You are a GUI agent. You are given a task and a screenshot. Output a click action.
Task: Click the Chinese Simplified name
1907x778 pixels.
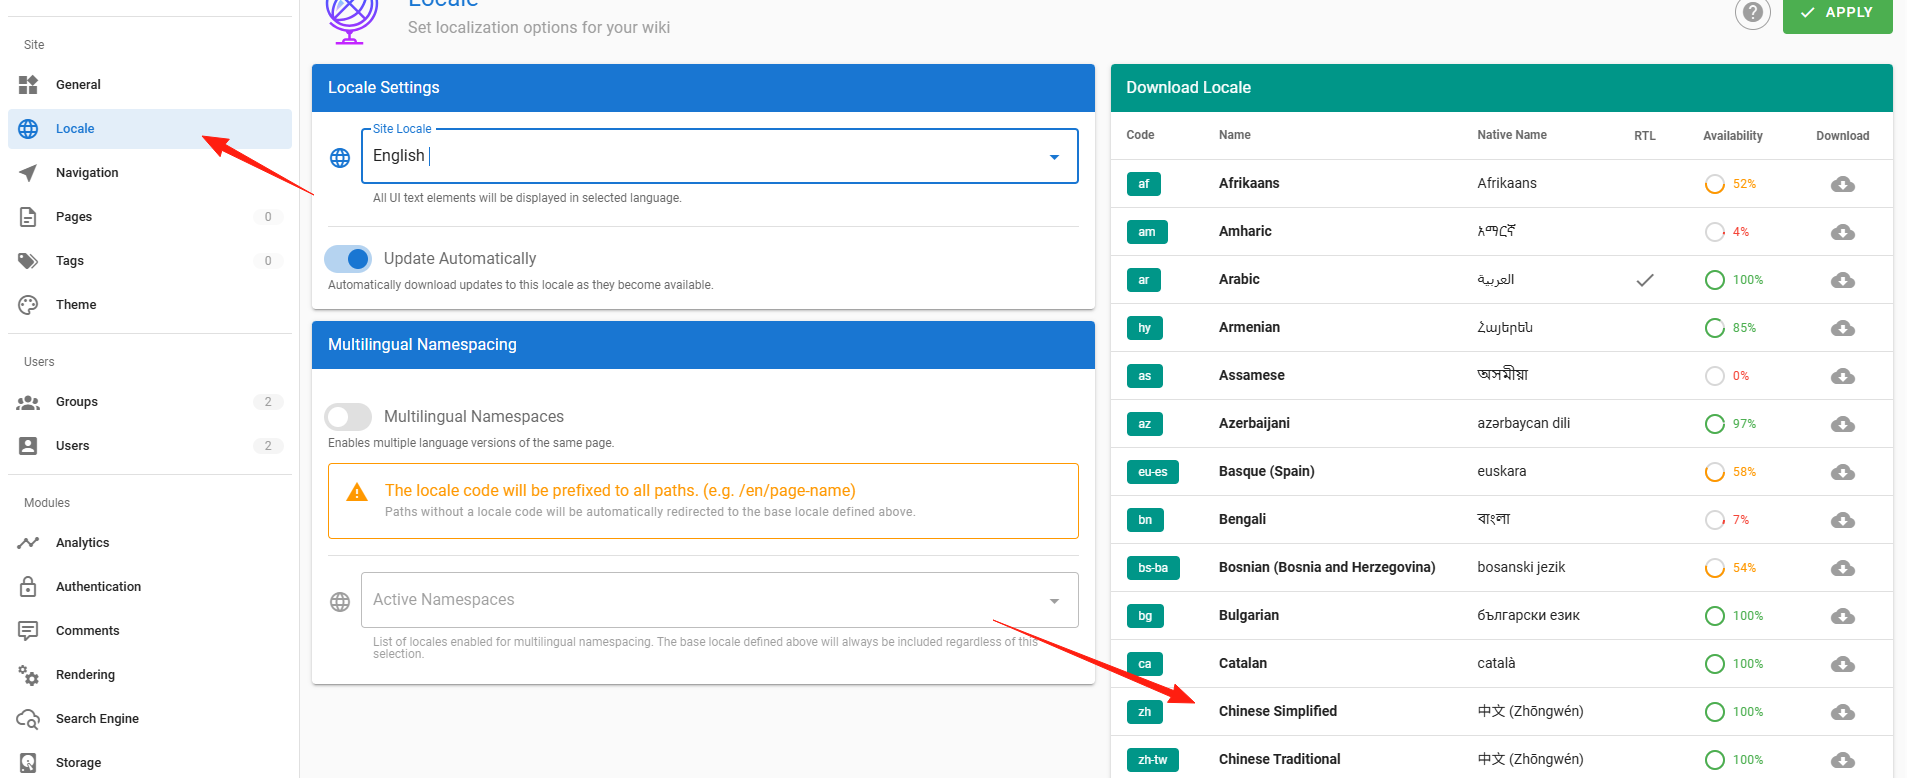pyautogui.click(x=1278, y=711)
